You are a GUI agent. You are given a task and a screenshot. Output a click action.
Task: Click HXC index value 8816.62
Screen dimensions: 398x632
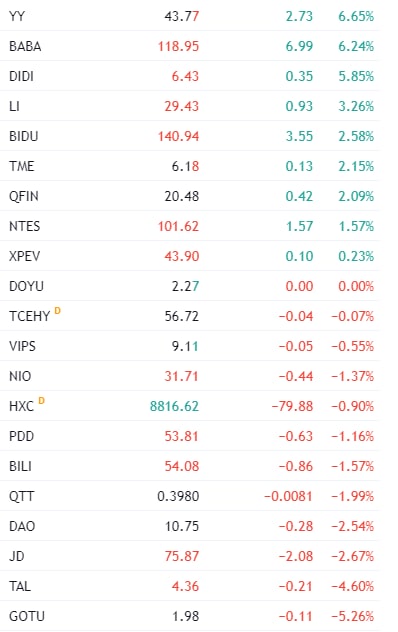(x=174, y=406)
